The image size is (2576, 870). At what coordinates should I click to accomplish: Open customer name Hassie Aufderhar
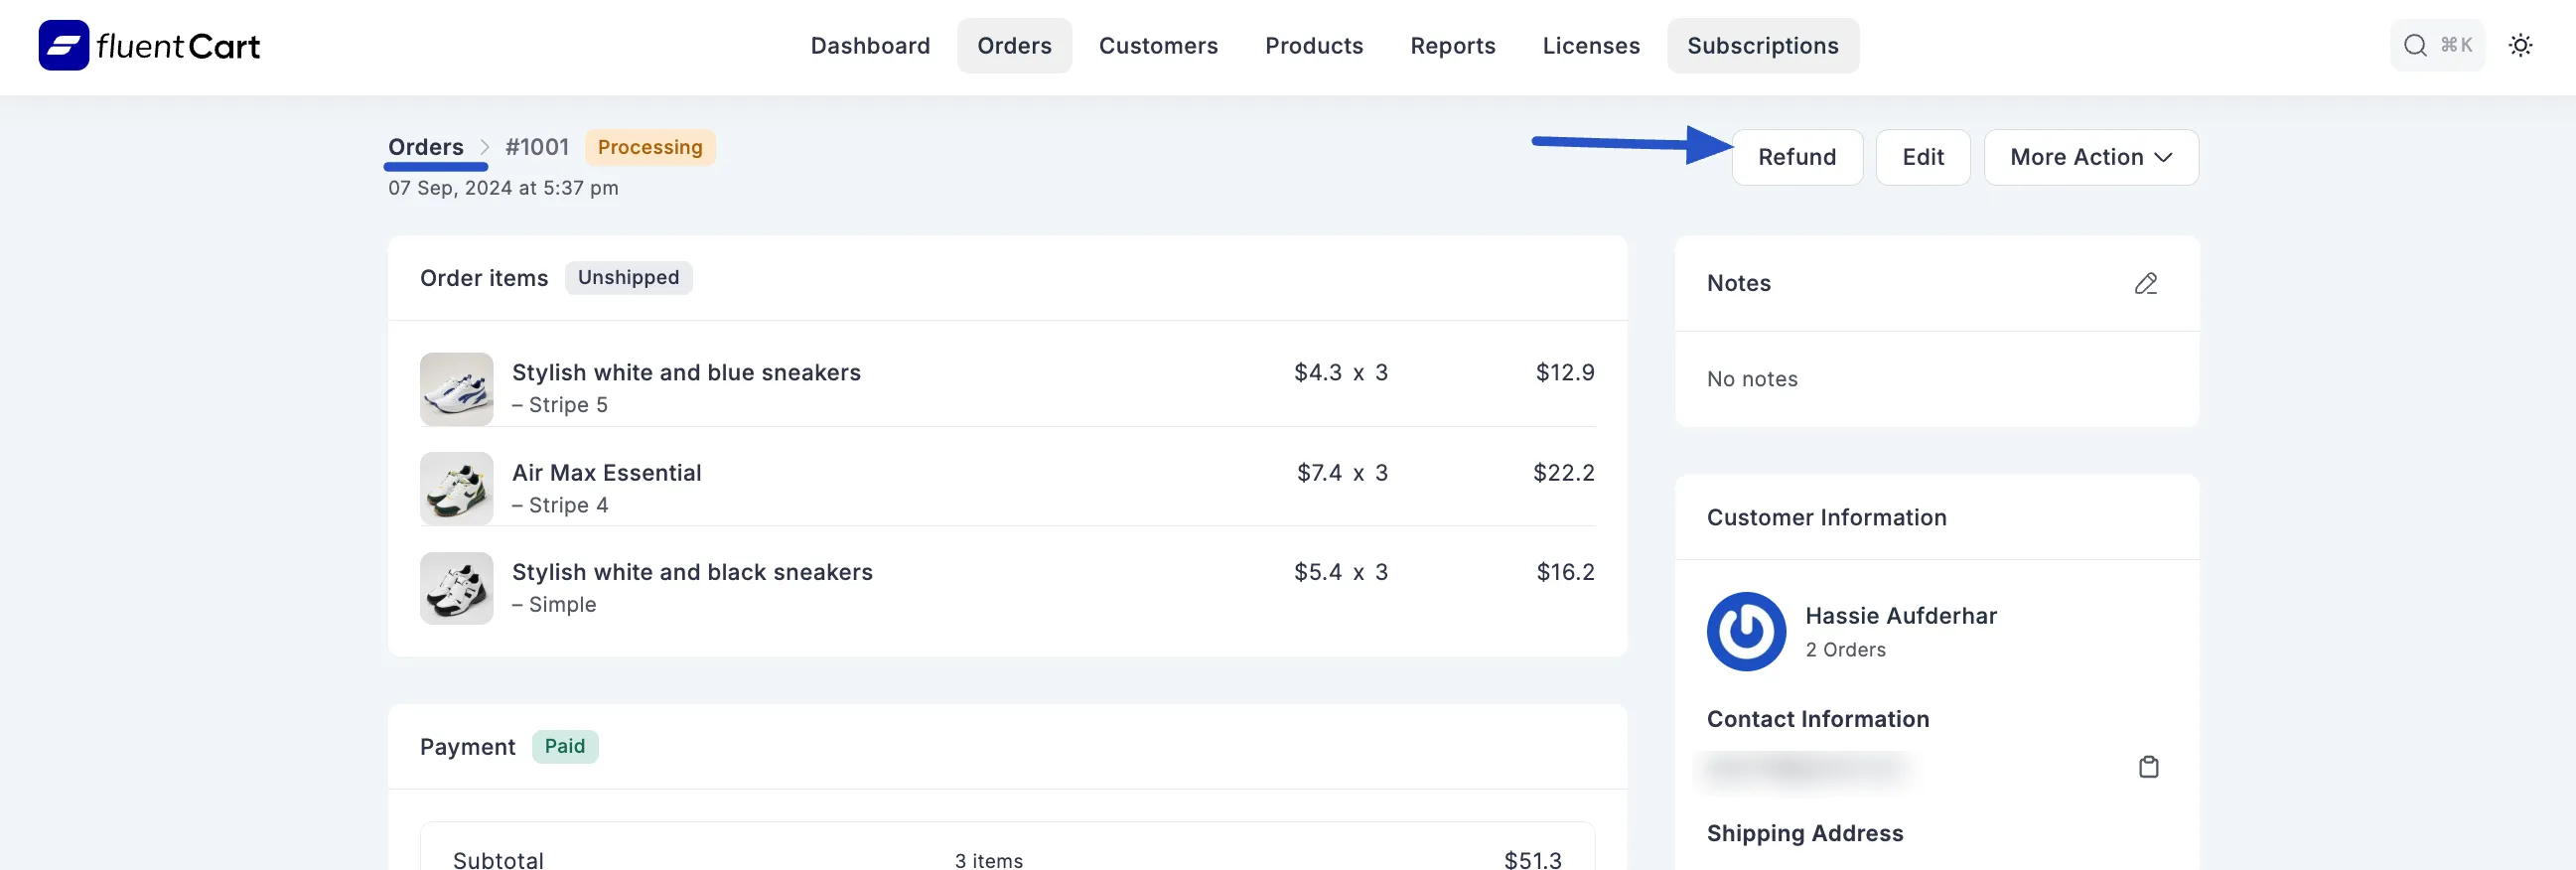coord(1900,616)
